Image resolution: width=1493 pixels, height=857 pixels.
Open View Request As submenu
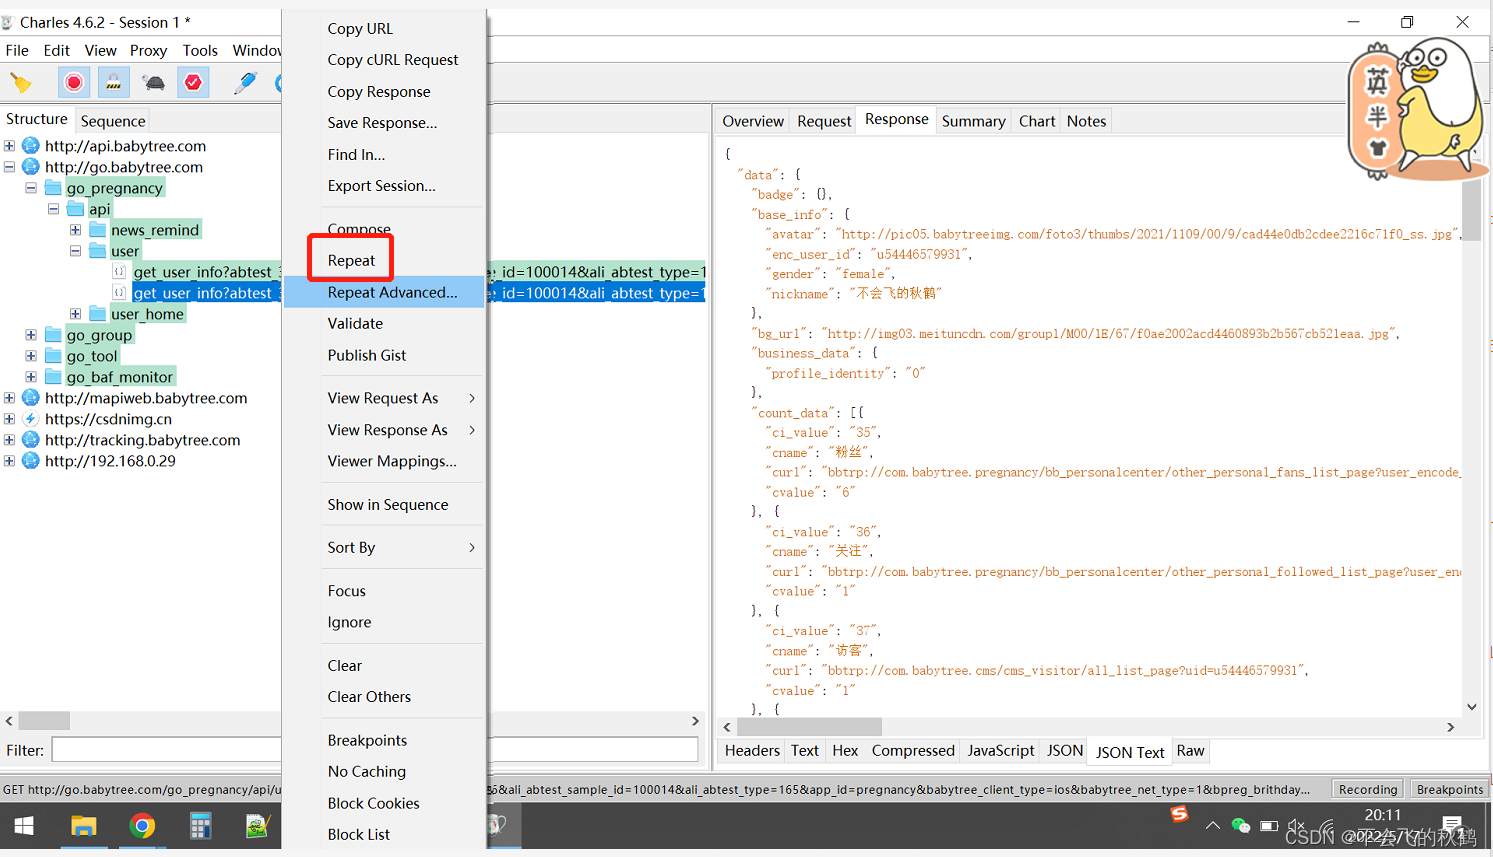point(385,398)
